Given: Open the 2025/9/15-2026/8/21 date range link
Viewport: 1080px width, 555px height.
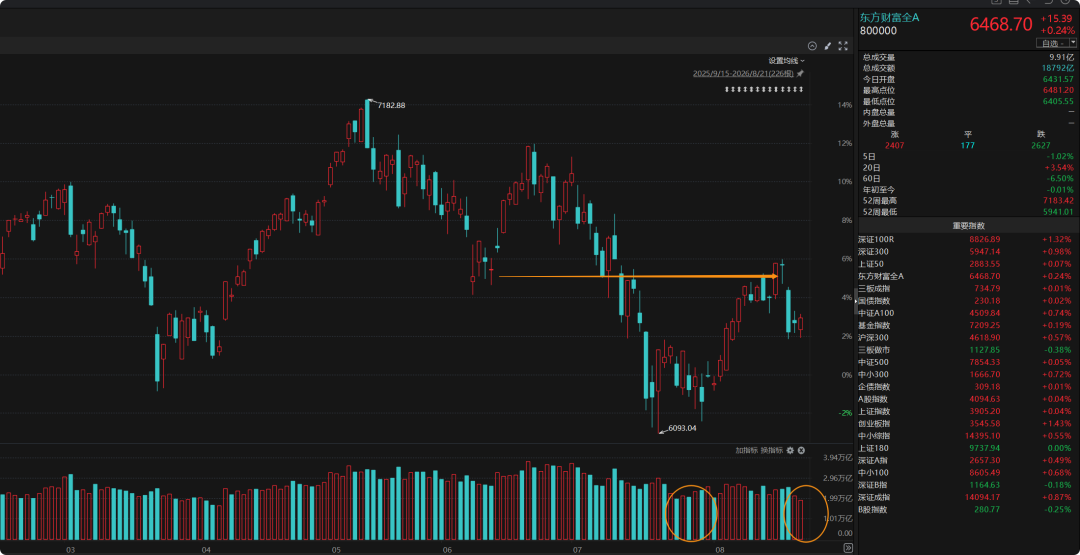Looking at the screenshot, I should click(x=743, y=73).
